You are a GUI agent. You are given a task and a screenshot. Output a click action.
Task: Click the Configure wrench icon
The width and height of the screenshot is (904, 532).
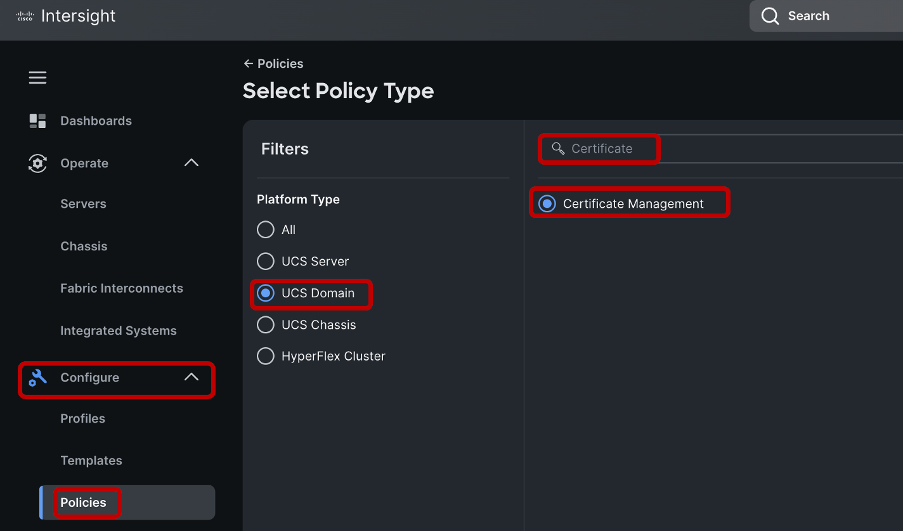[37, 378]
